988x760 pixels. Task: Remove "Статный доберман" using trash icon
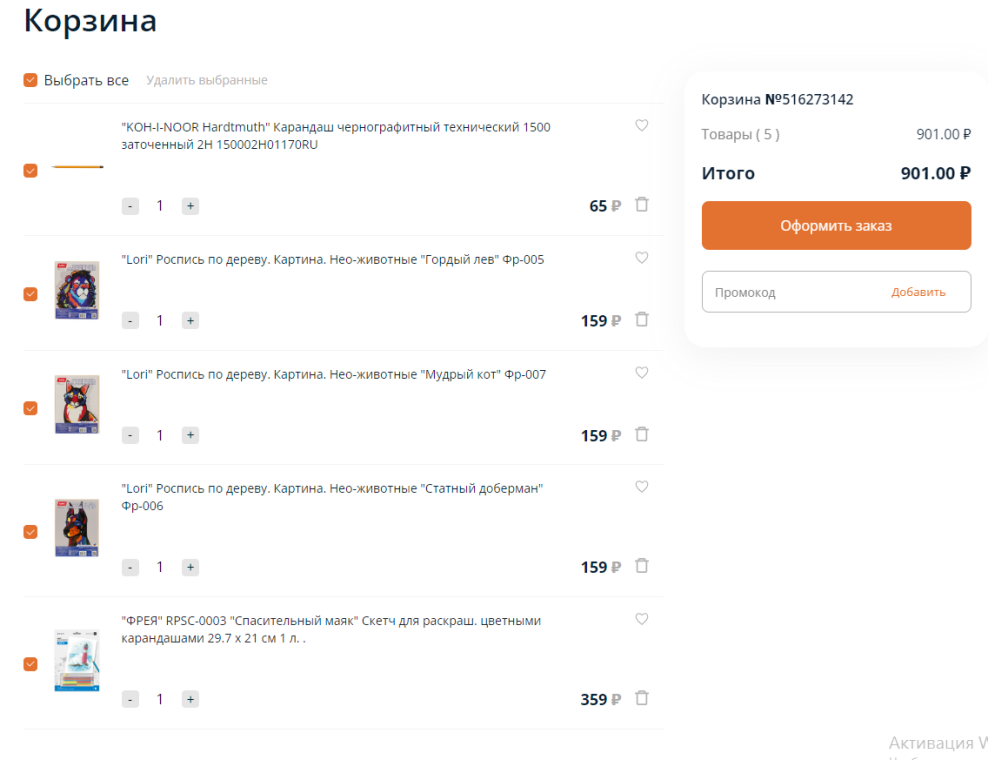[x=642, y=567]
